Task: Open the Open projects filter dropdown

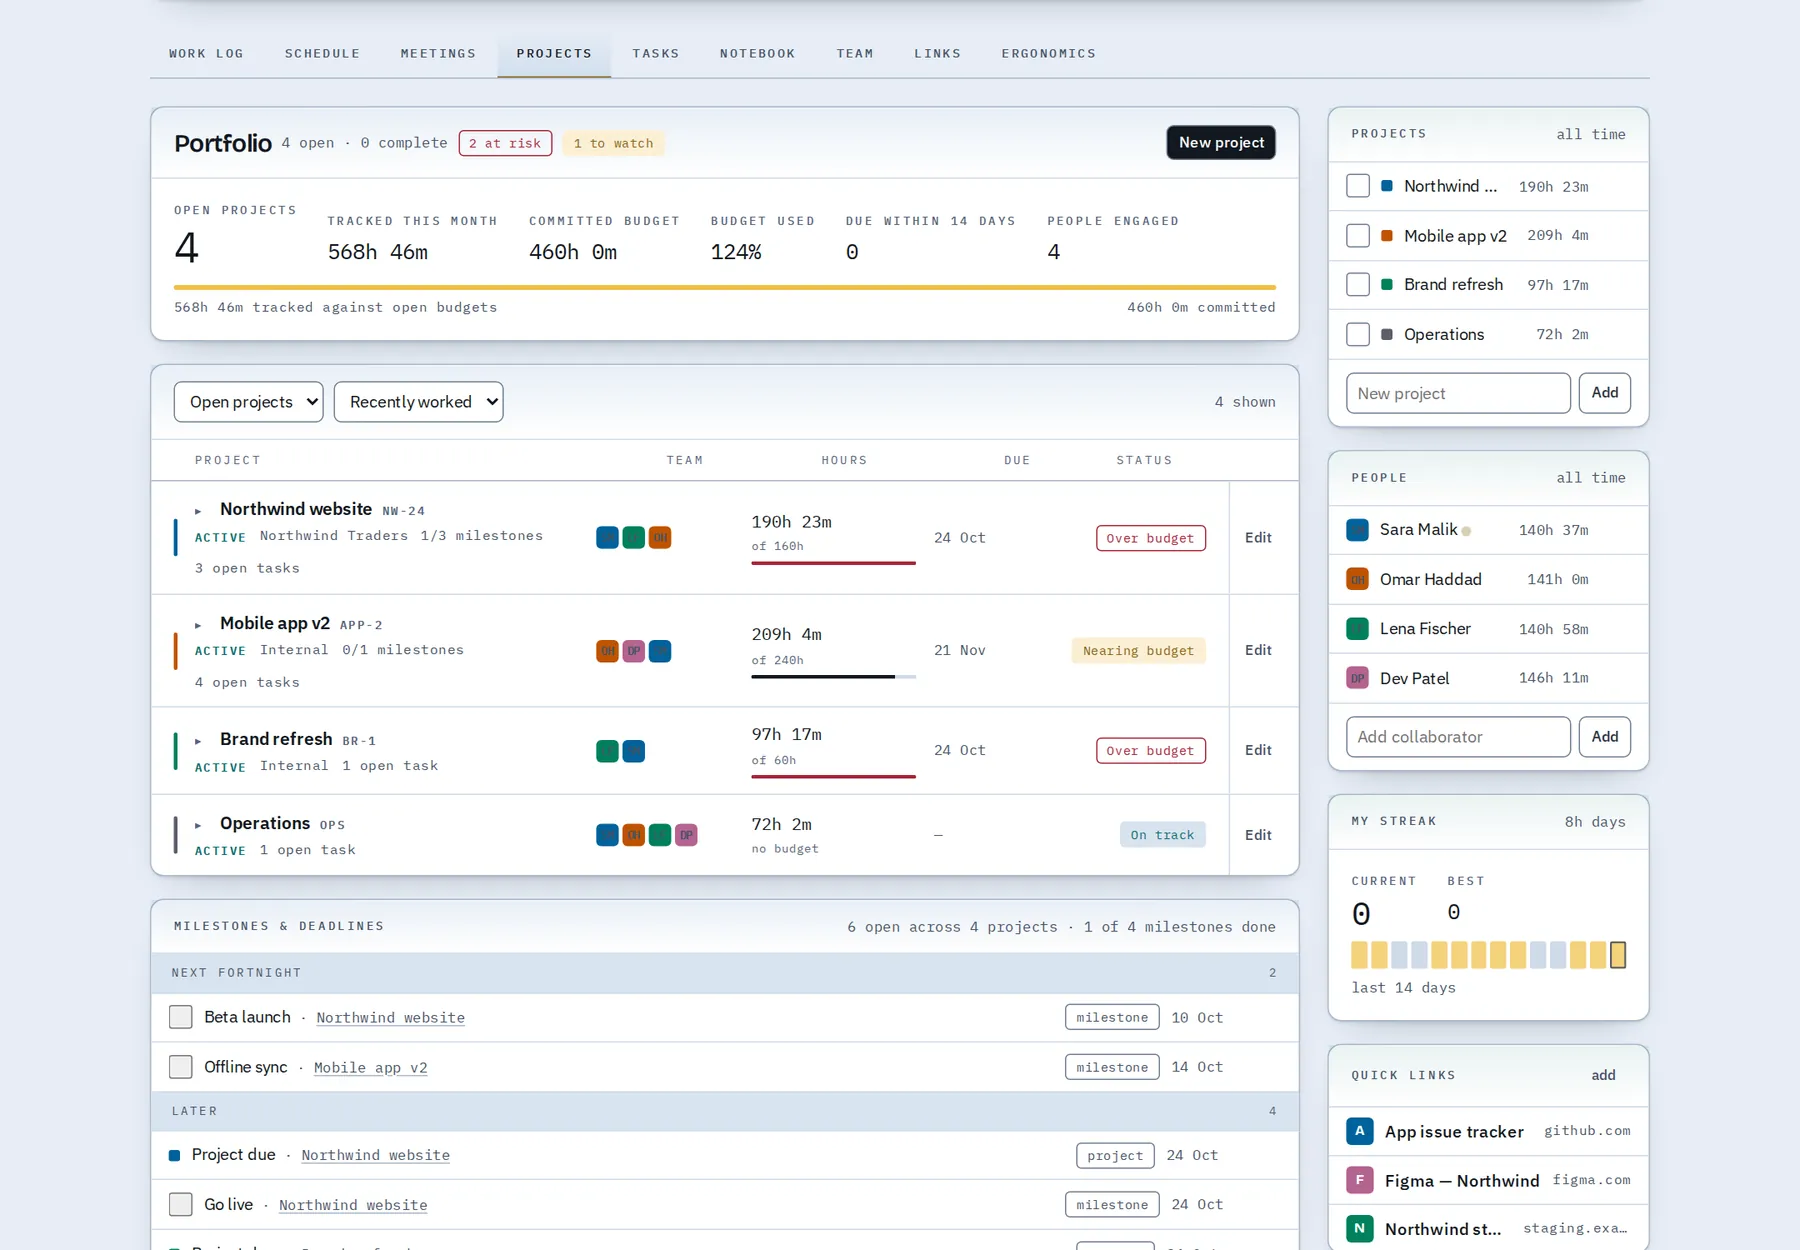Action: [249, 402]
